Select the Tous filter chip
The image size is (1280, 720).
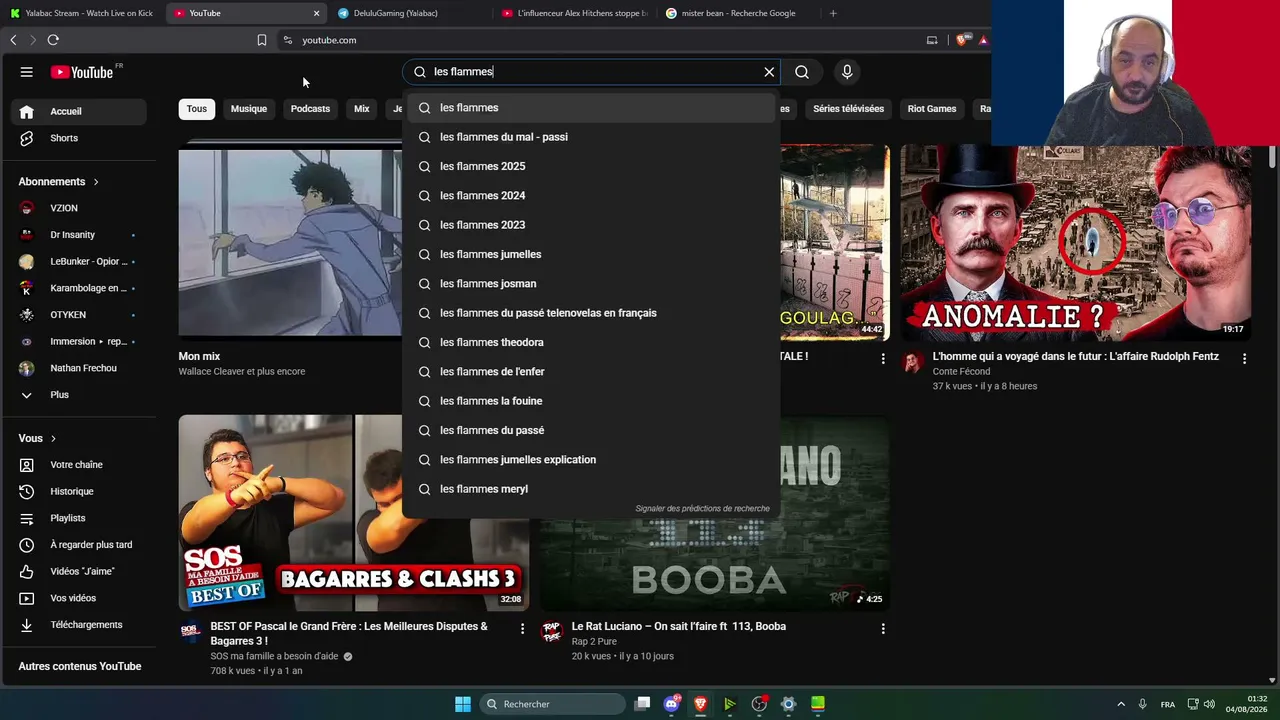click(x=197, y=109)
